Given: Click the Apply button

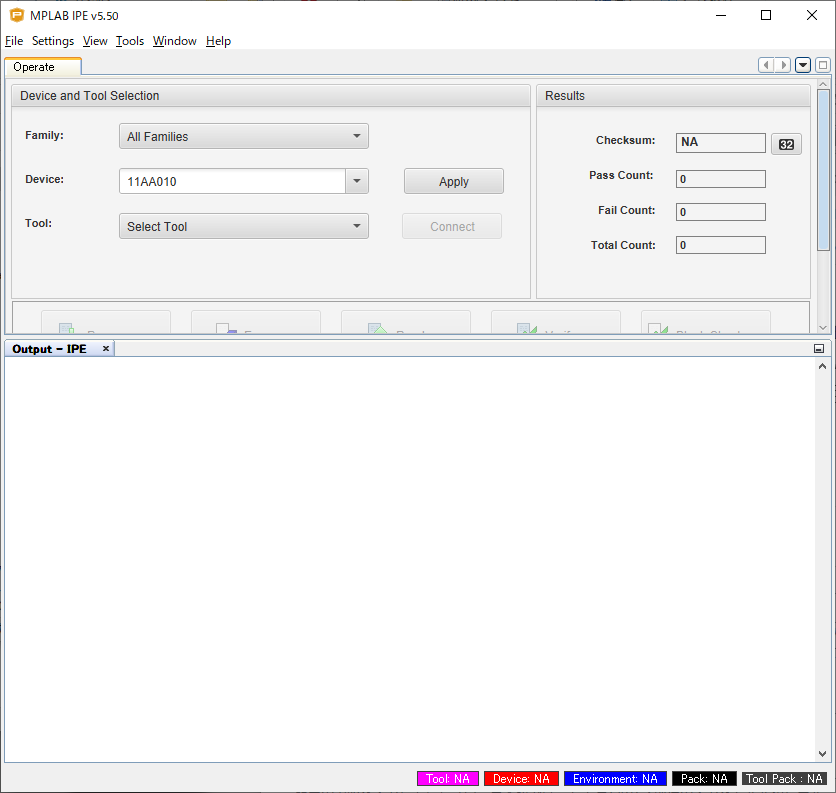Looking at the screenshot, I should pyautogui.click(x=454, y=181).
